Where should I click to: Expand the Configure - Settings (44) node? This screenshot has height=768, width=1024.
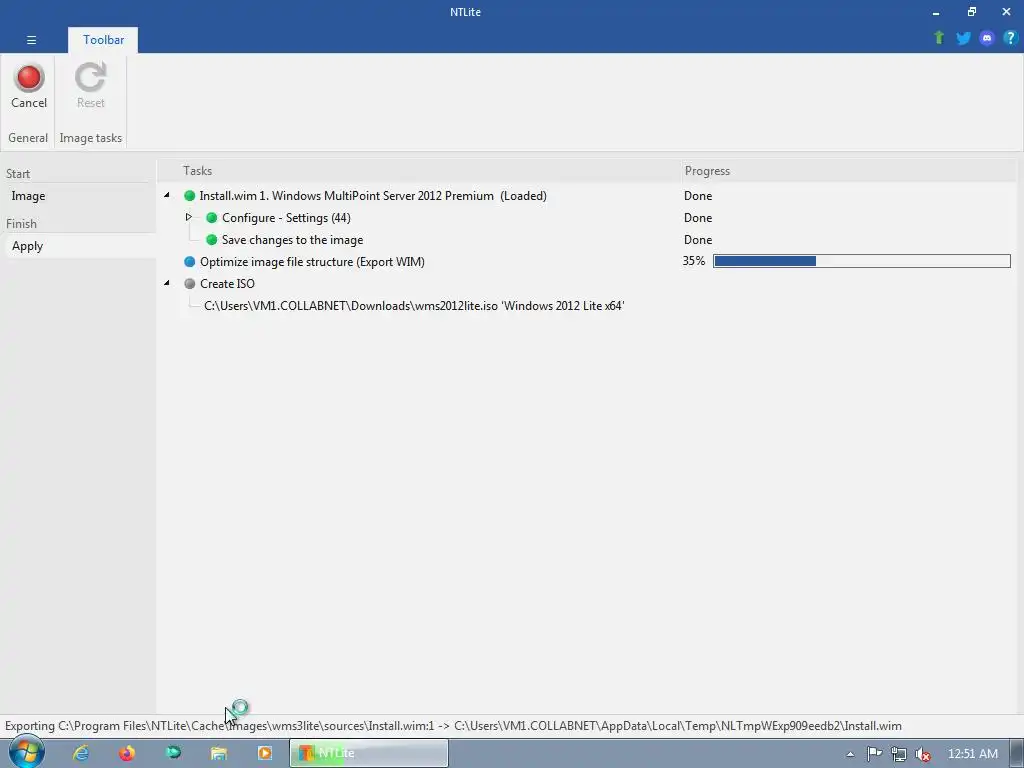coord(189,217)
